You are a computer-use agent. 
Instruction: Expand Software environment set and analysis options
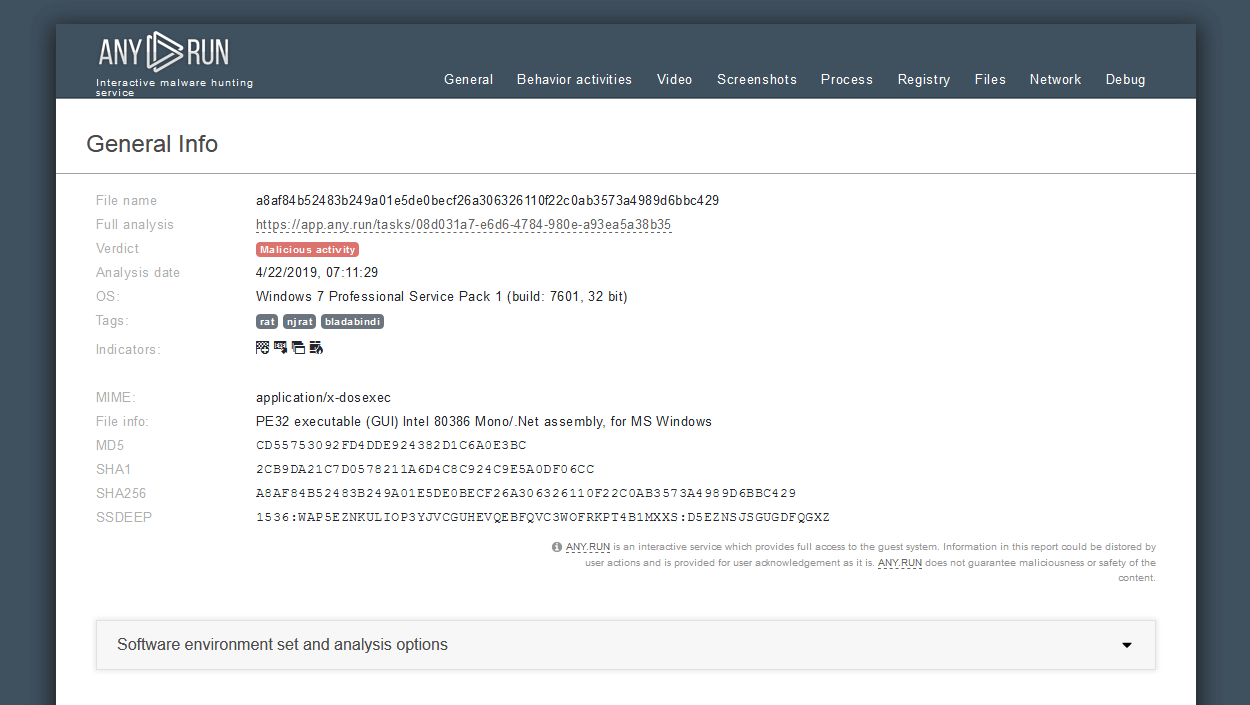[626, 645]
